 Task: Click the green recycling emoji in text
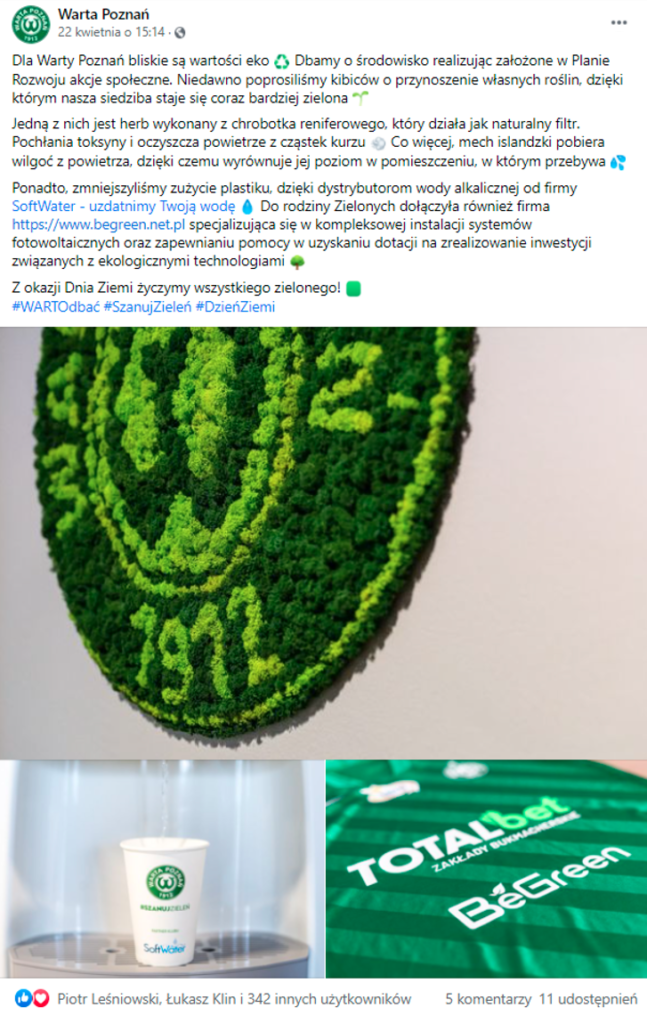(281, 61)
